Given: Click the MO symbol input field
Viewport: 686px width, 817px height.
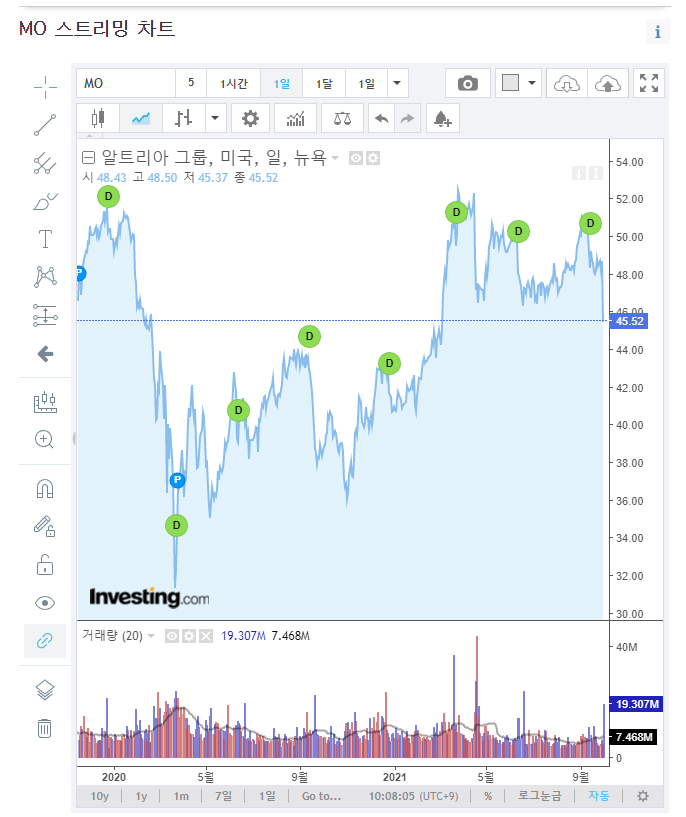Looking at the screenshot, I should [126, 83].
